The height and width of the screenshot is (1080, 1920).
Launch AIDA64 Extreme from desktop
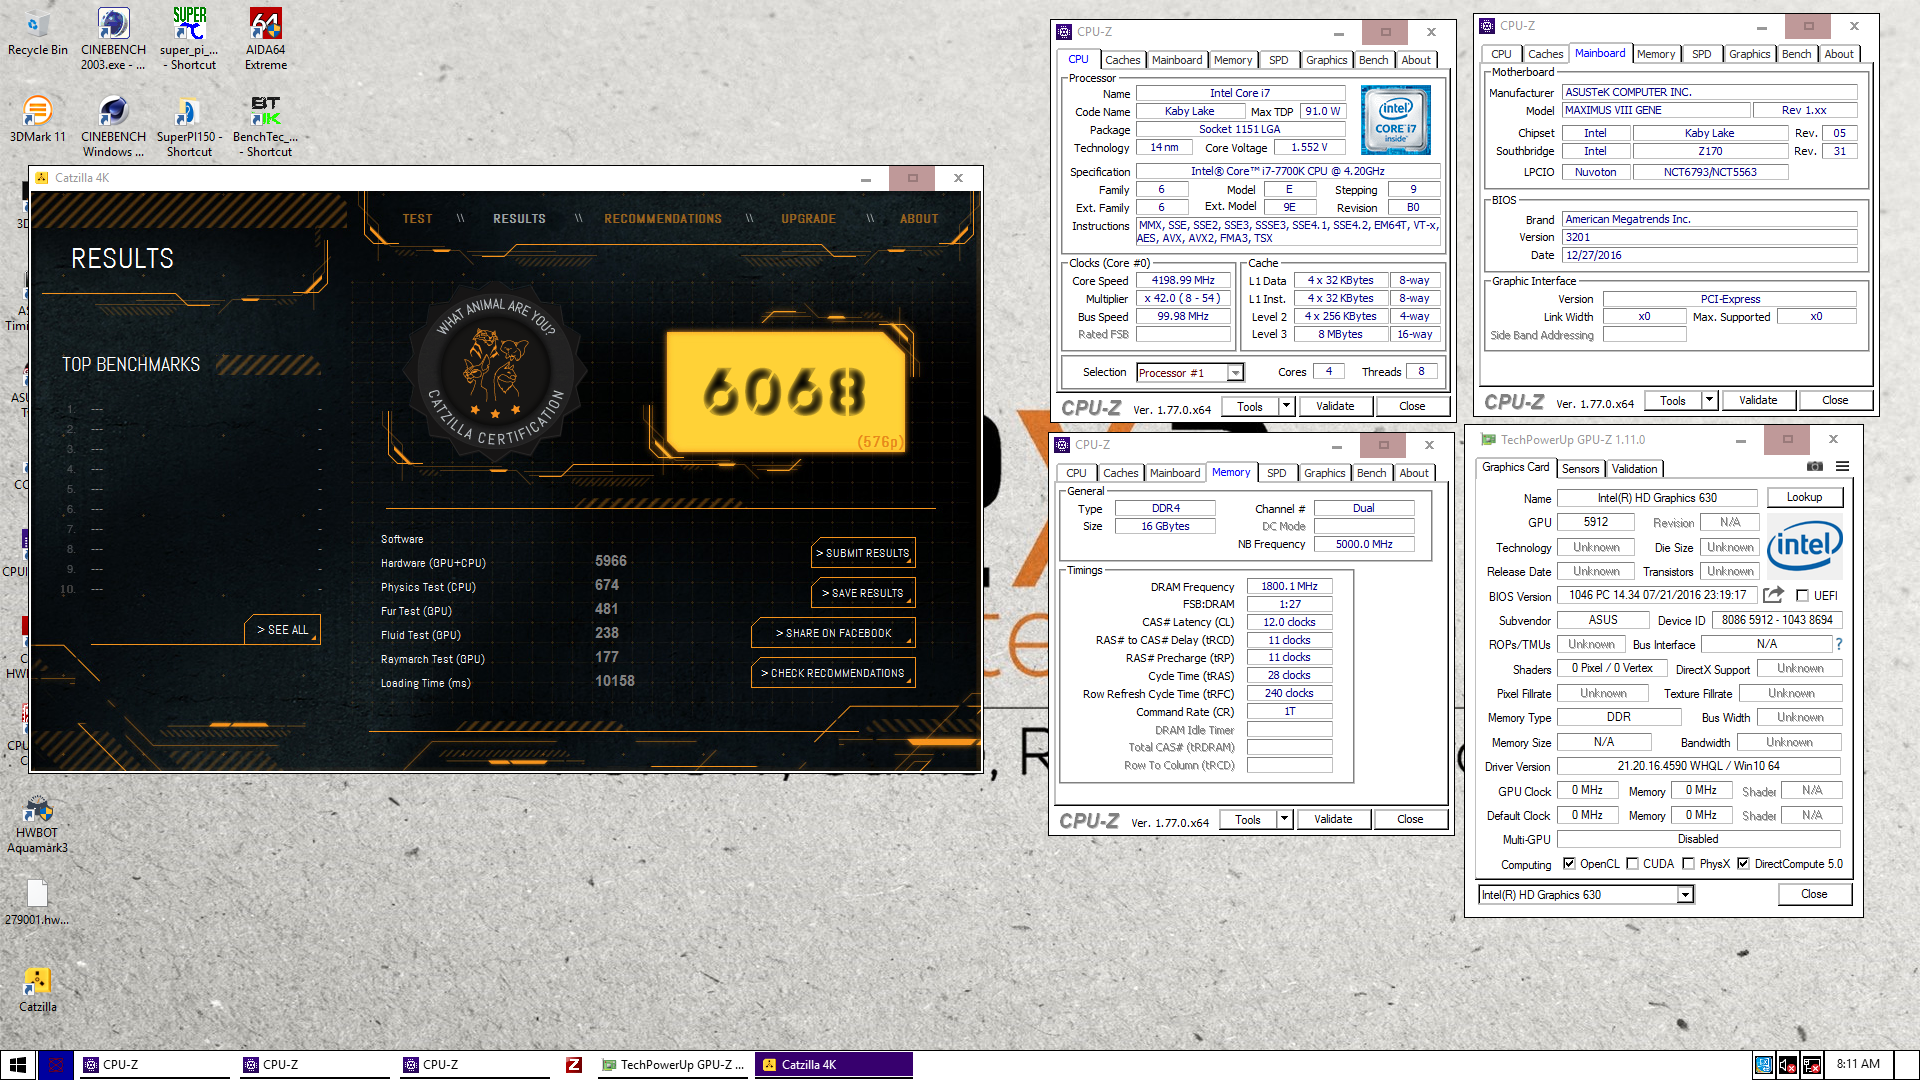point(266,38)
